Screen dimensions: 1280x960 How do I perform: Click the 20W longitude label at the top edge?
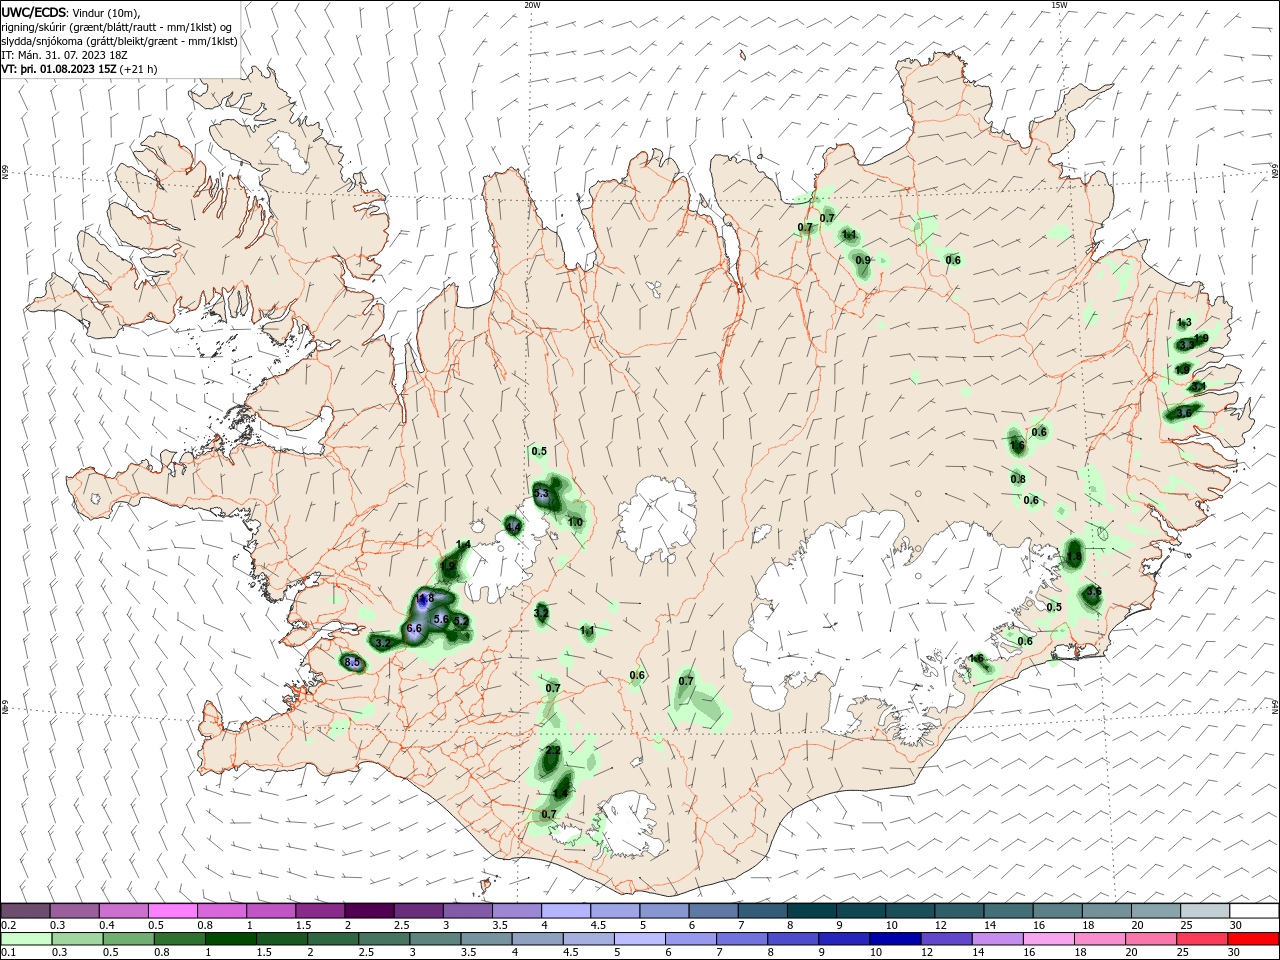pyautogui.click(x=532, y=5)
